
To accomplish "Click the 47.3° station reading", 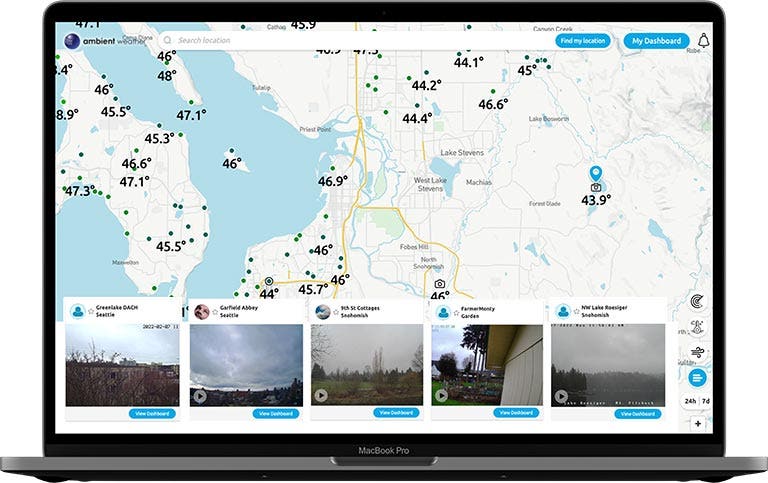I will pyautogui.click(x=81, y=191).
